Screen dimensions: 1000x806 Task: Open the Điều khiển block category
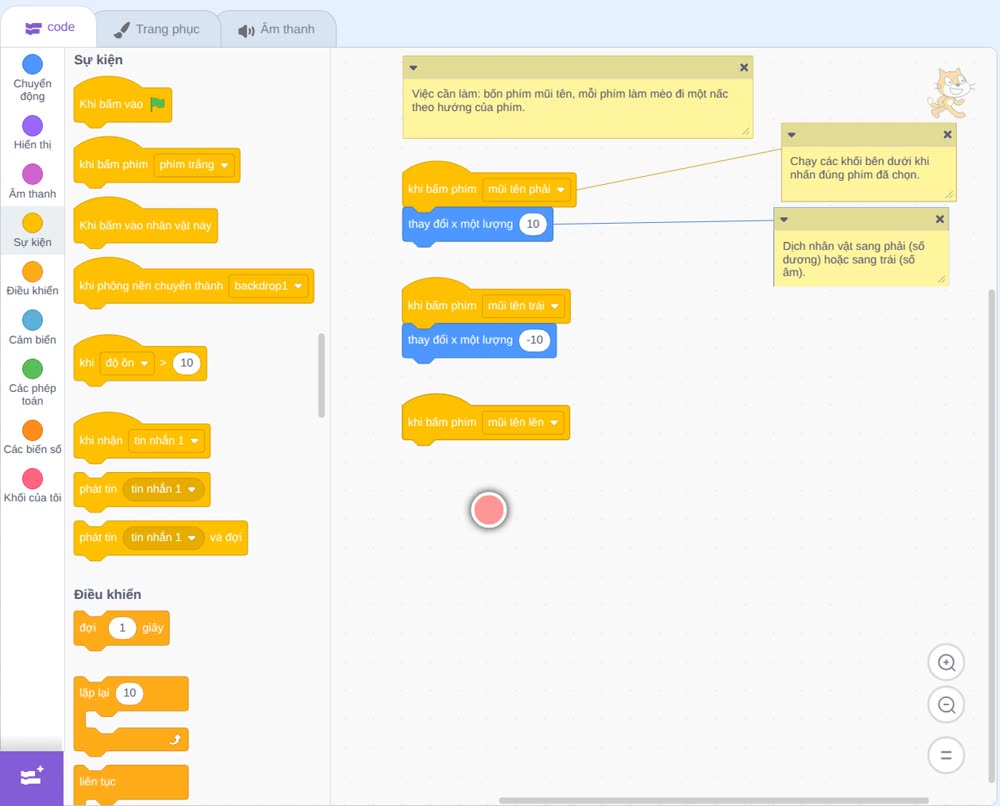click(x=33, y=279)
